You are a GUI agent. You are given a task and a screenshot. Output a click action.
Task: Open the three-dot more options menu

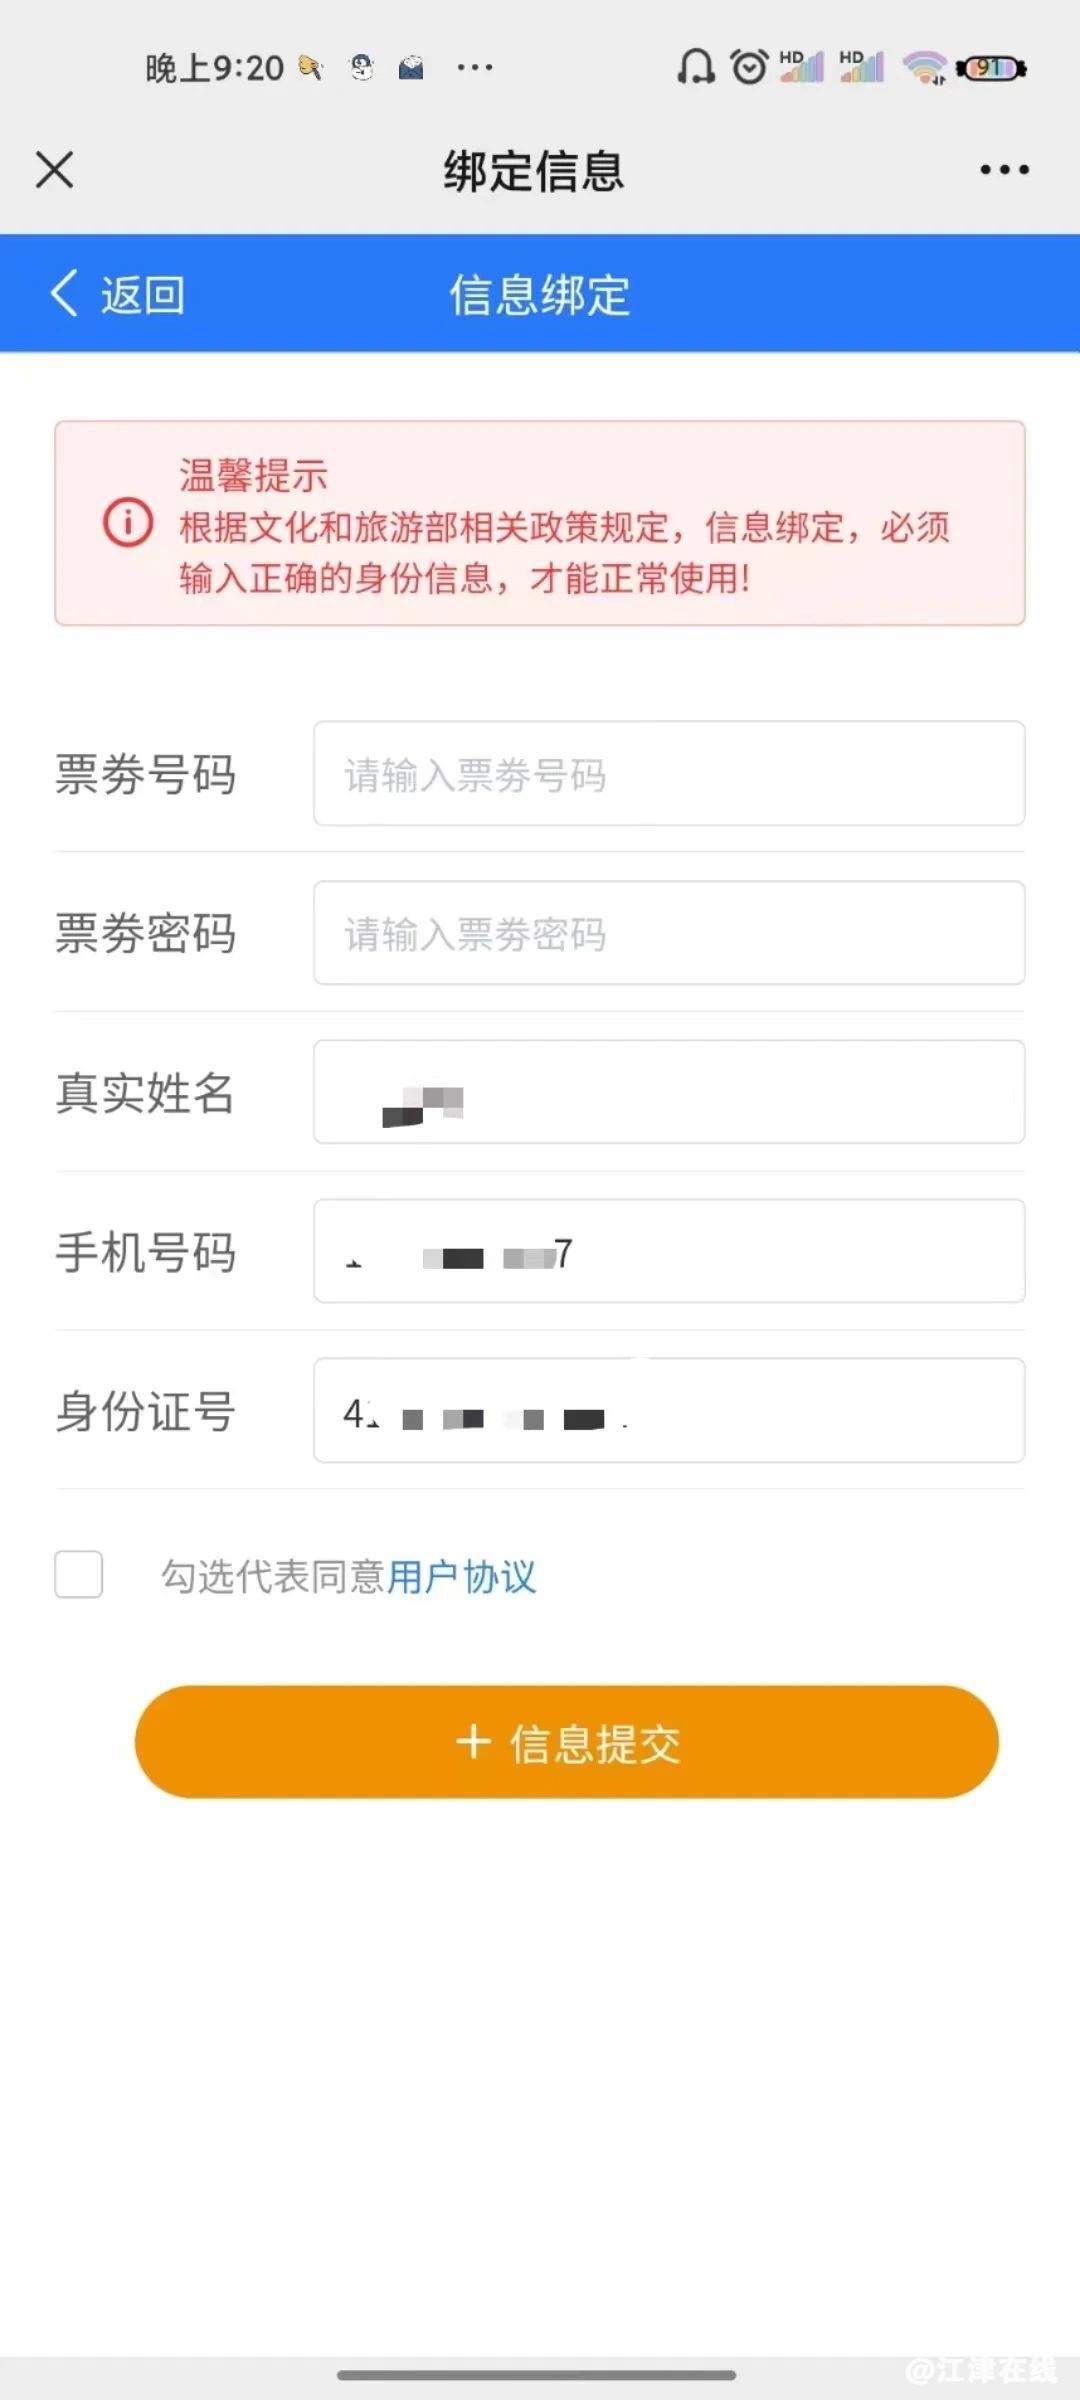(1004, 170)
